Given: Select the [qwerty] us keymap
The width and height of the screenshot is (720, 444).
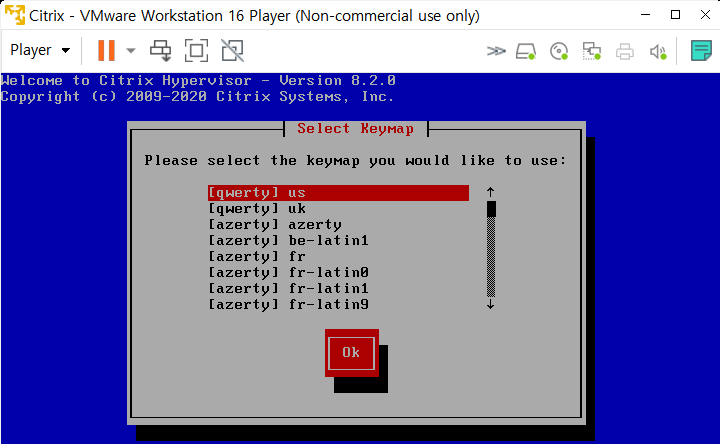Looking at the screenshot, I should pos(338,193).
